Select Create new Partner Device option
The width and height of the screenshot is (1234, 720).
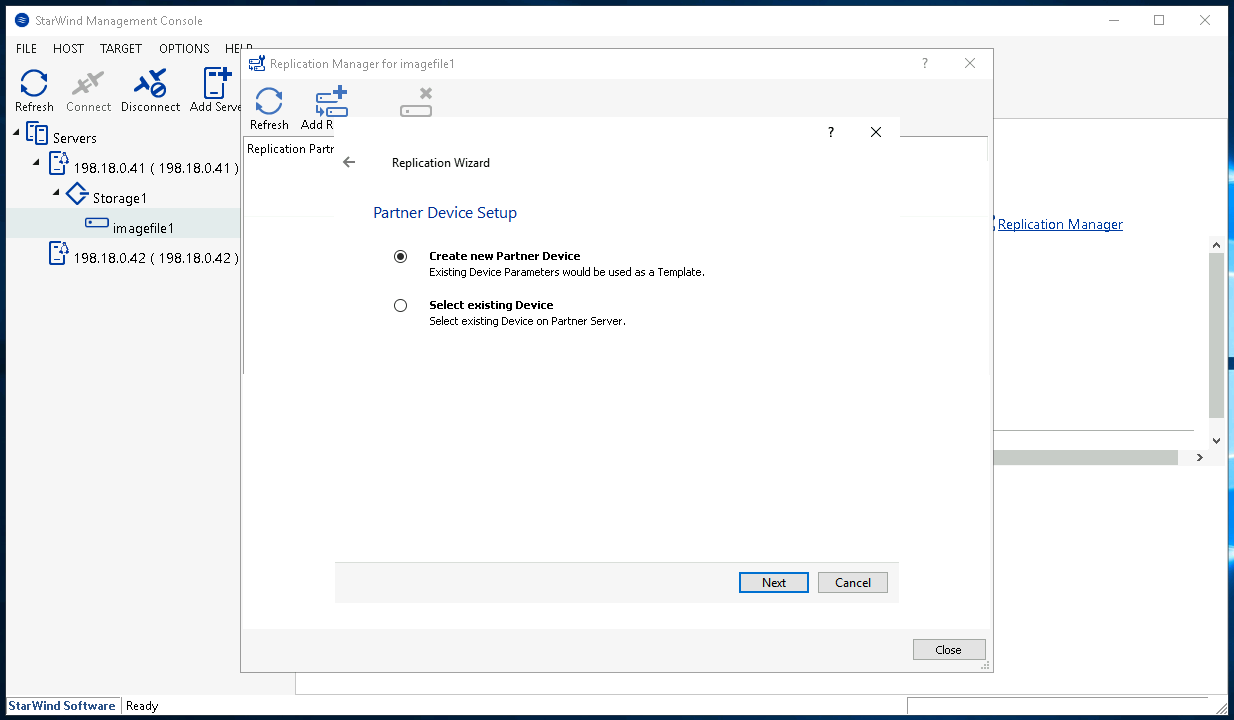(401, 256)
